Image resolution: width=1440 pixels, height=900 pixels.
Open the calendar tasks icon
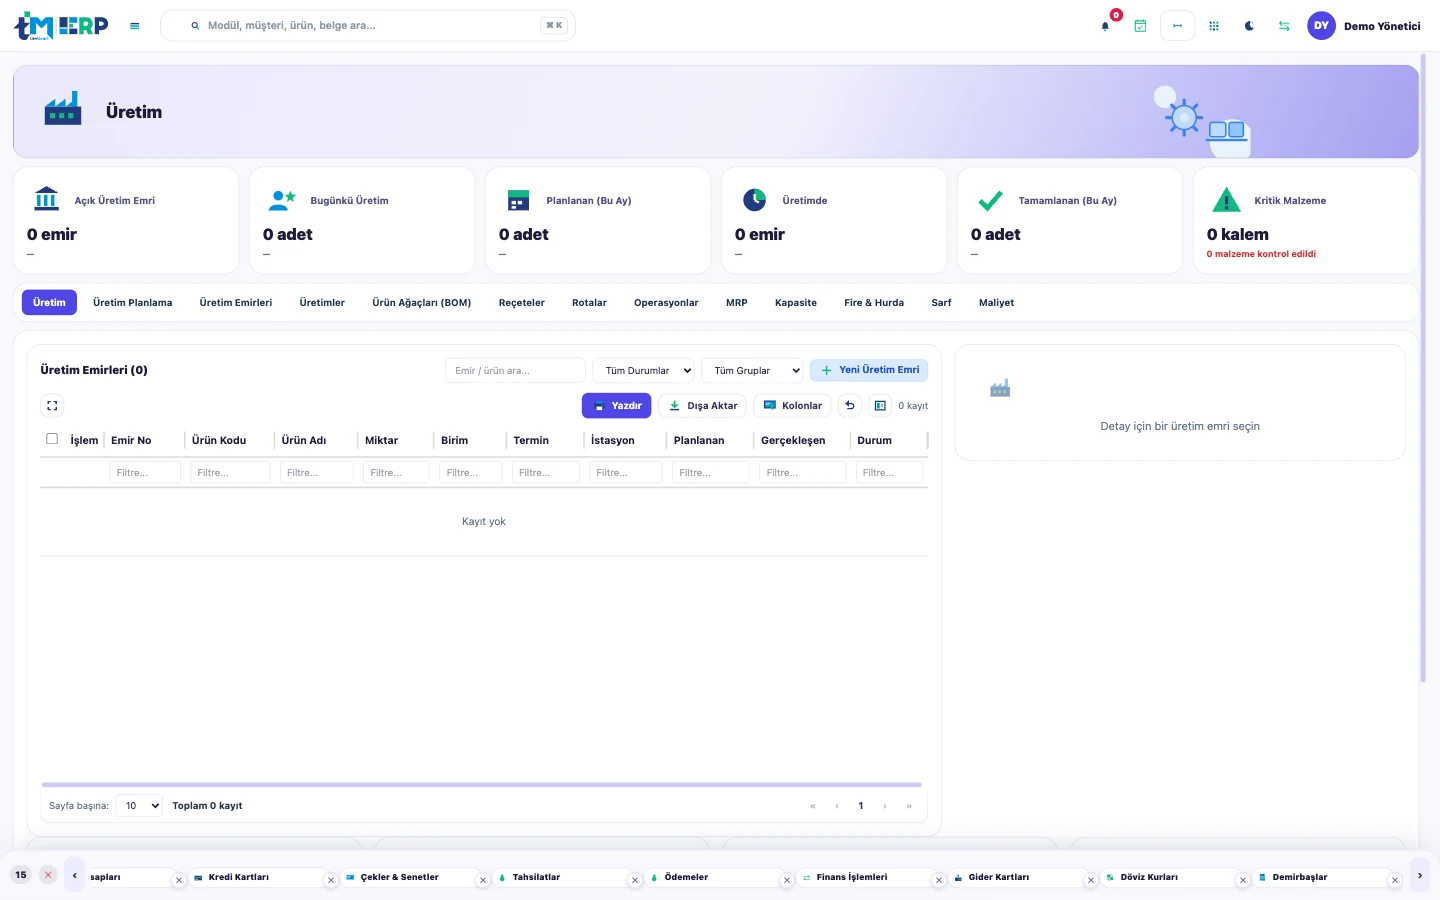[x=1140, y=26]
